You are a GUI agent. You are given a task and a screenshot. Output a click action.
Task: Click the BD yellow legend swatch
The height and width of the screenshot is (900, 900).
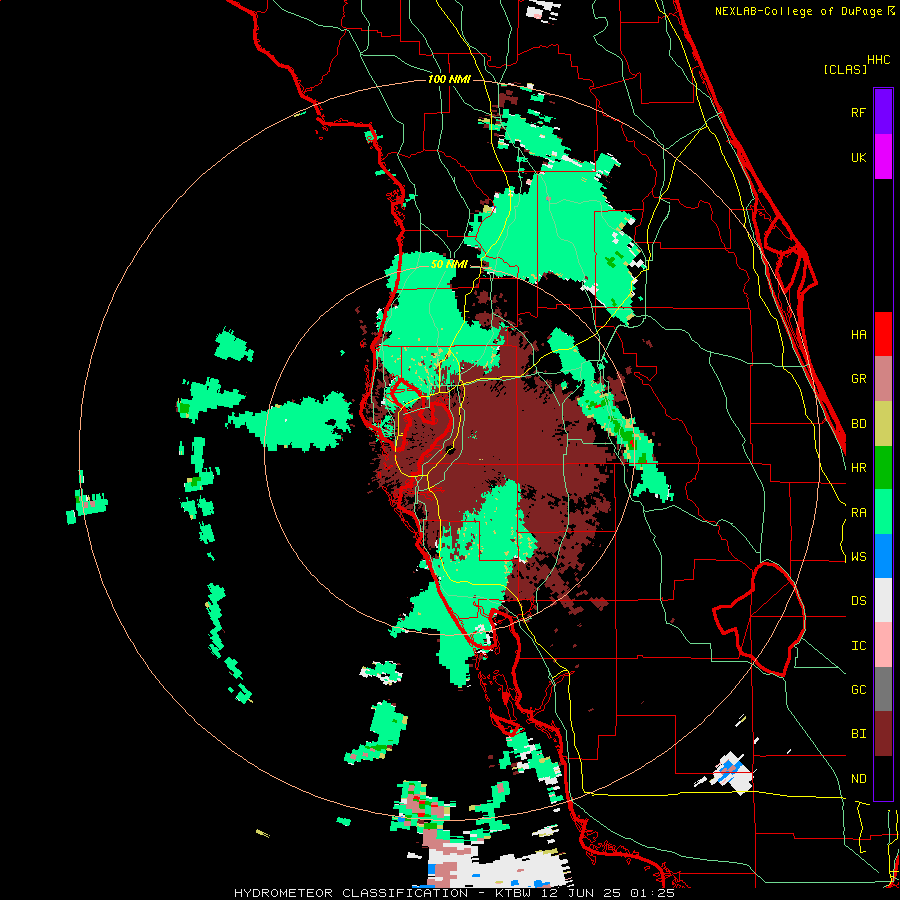point(883,424)
